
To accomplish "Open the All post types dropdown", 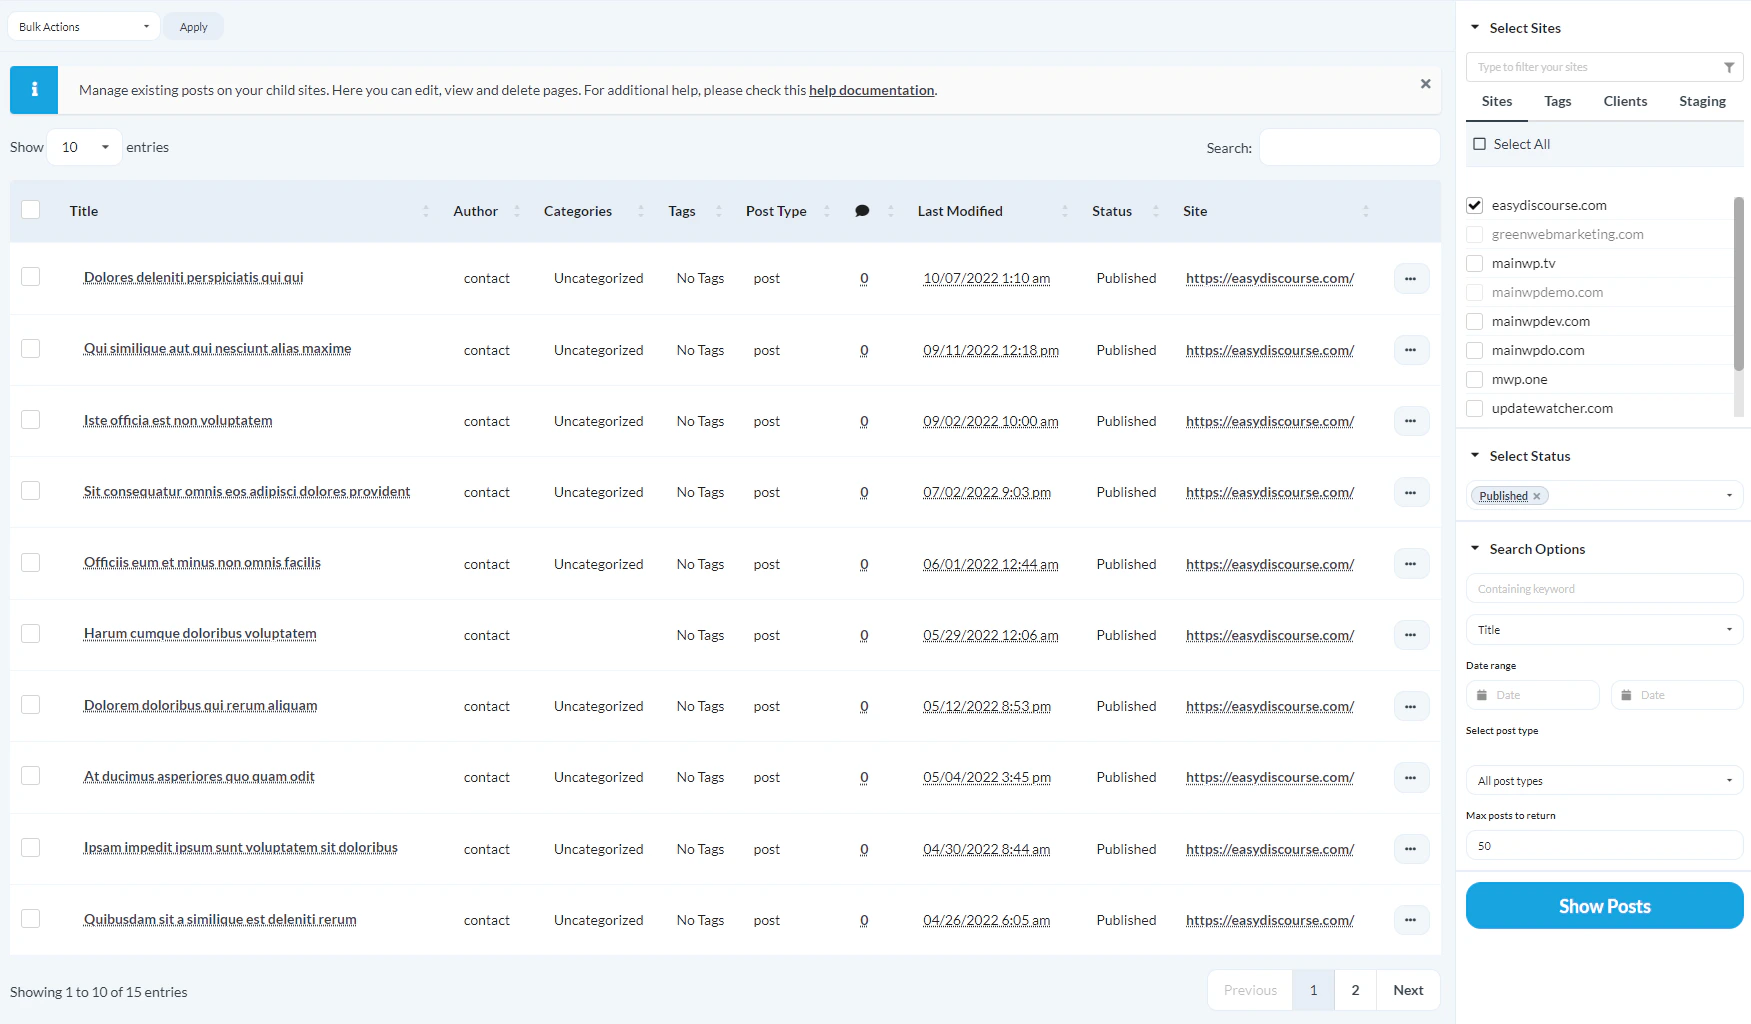I will tap(1604, 781).
